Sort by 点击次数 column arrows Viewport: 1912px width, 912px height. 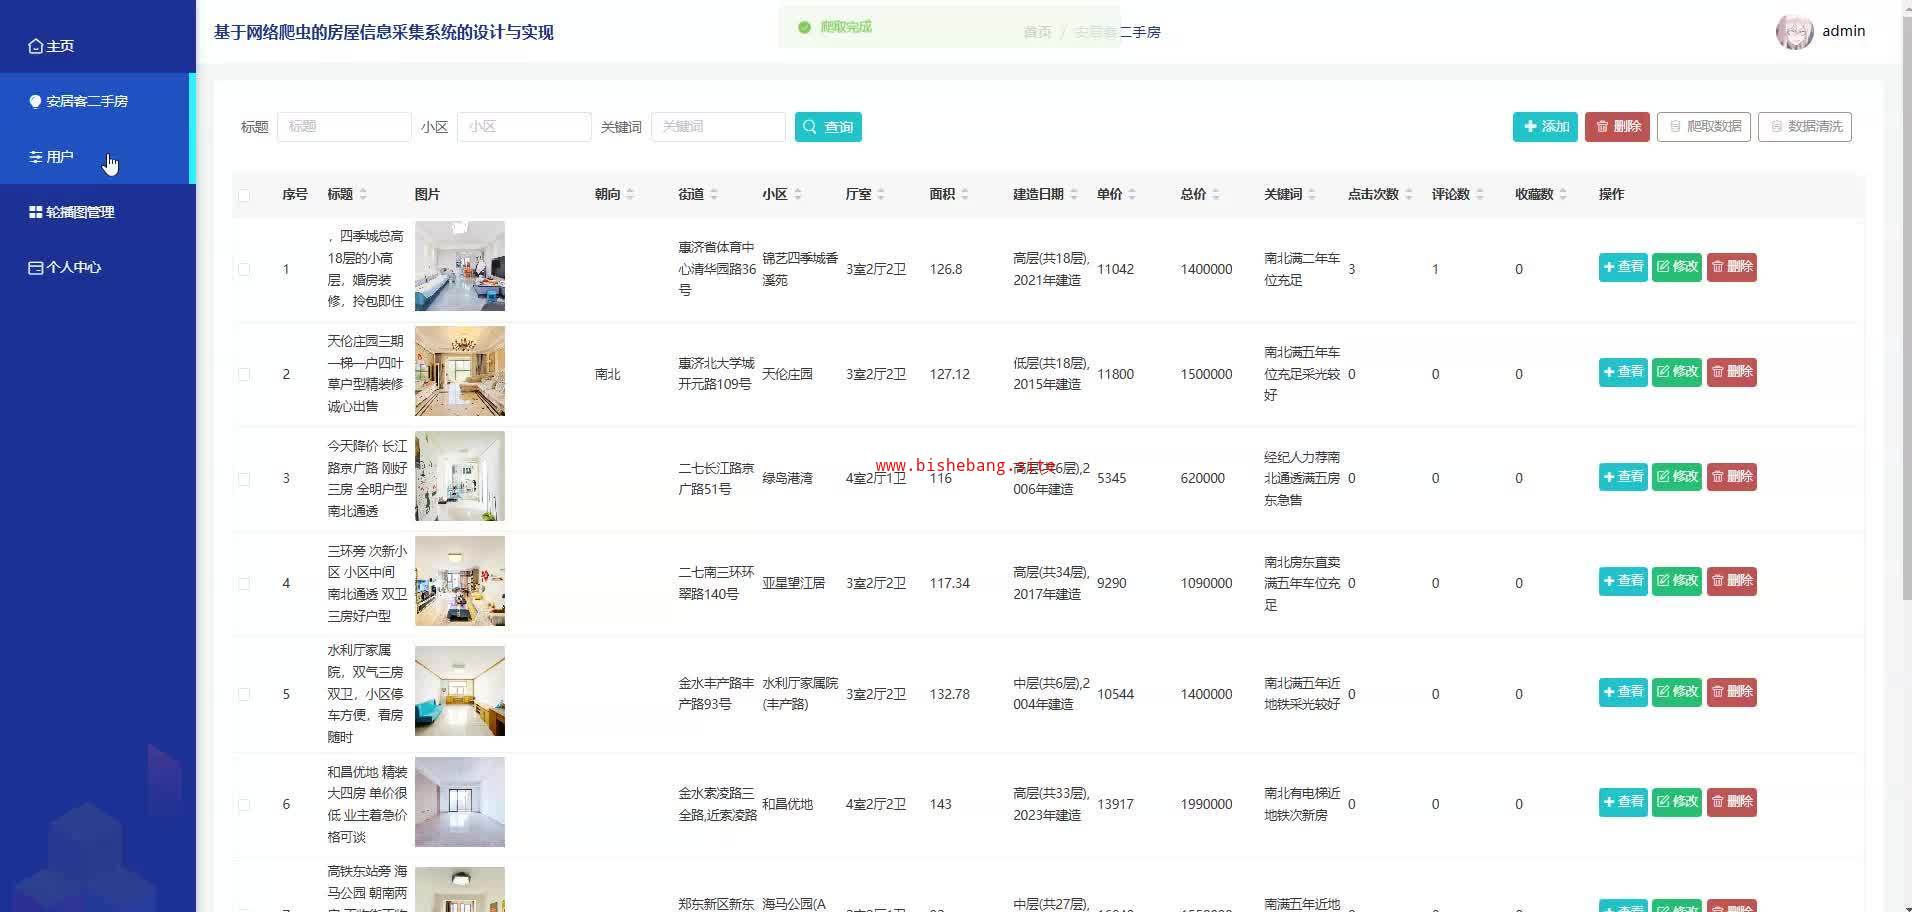coord(1409,194)
